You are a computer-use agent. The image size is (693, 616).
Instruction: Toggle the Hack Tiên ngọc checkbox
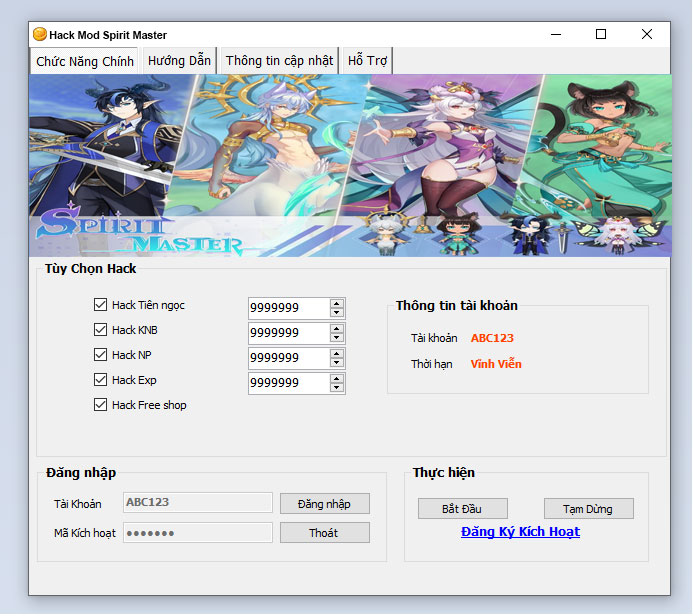(100, 304)
